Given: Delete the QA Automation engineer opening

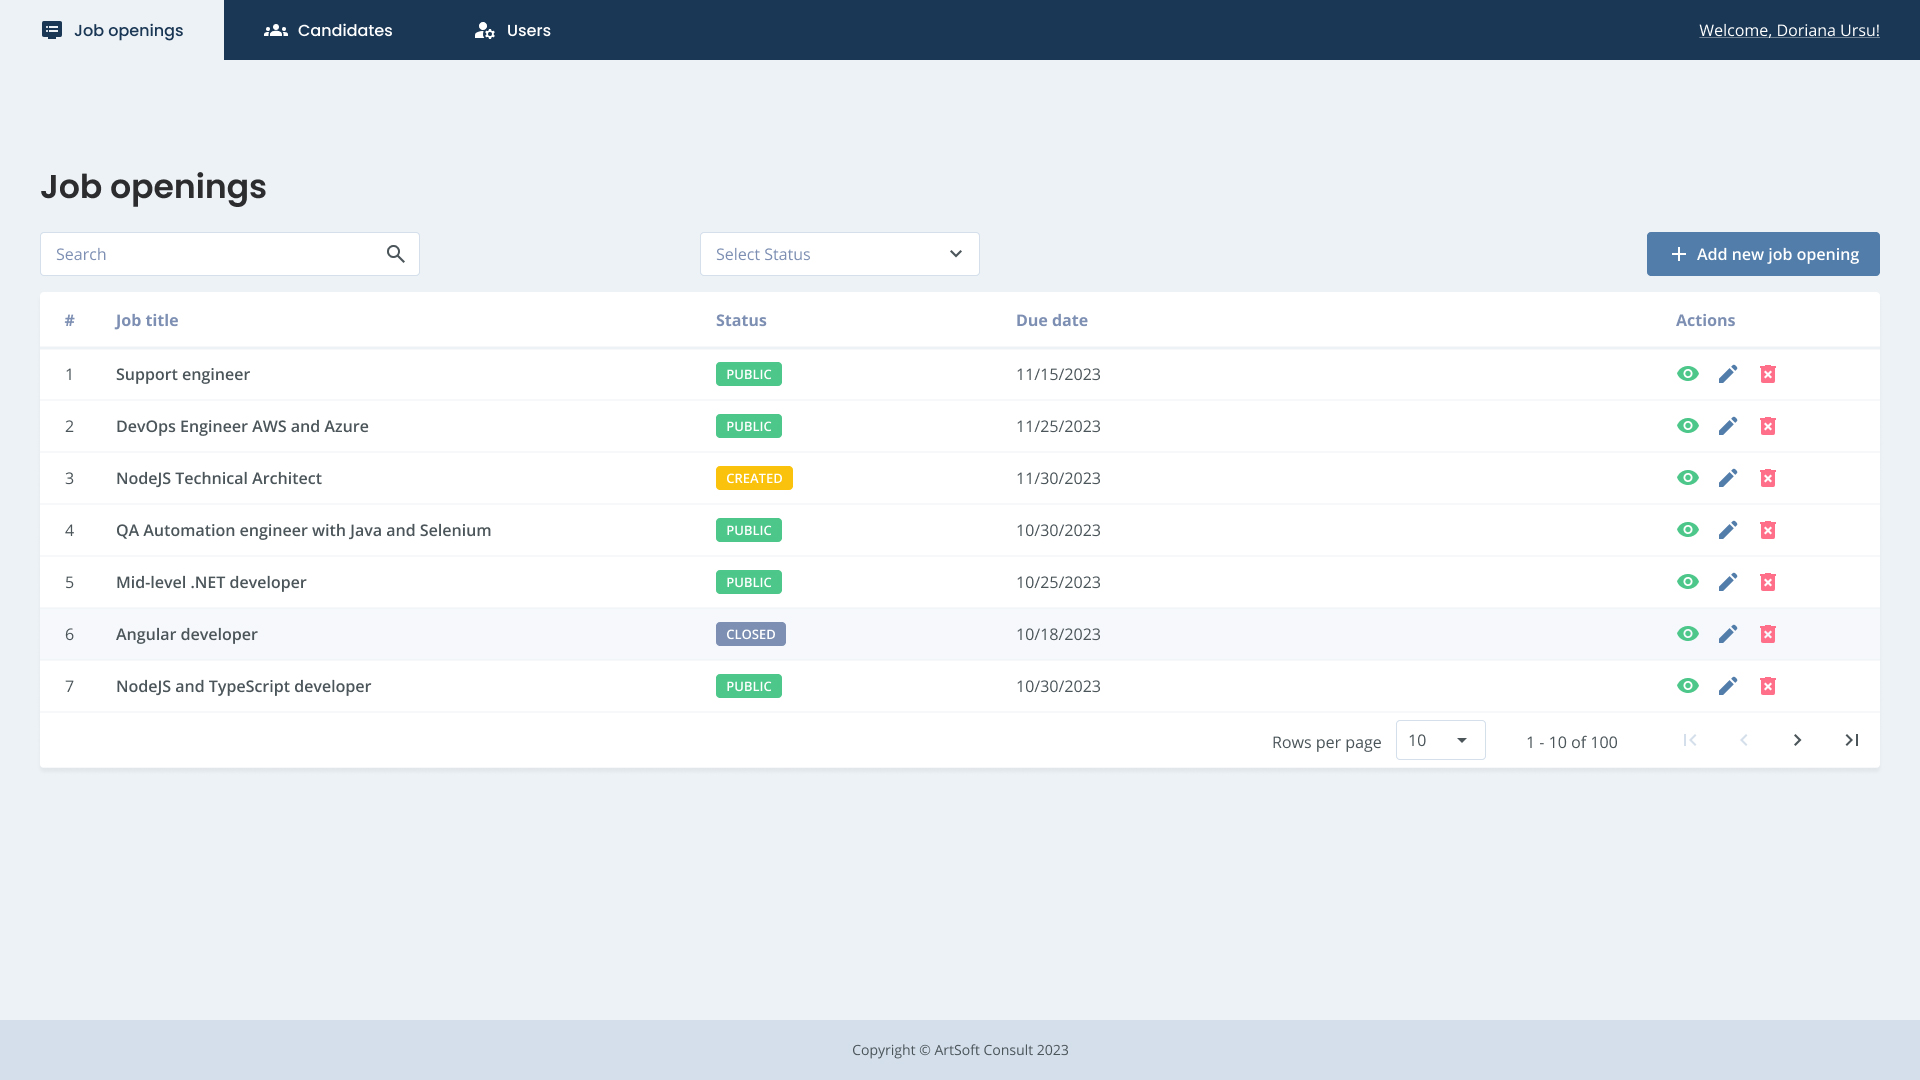Looking at the screenshot, I should [1768, 530].
